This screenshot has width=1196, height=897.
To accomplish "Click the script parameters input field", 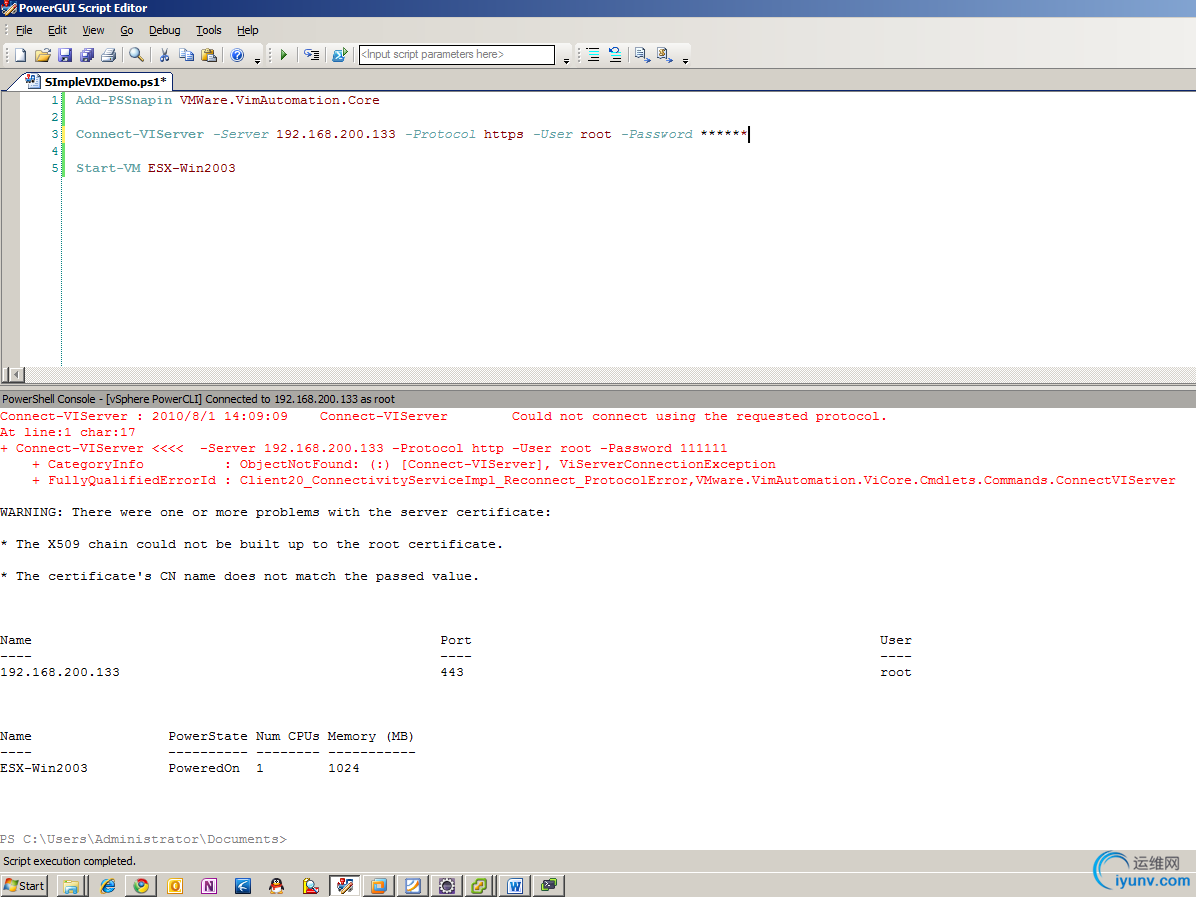I will 456,55.
